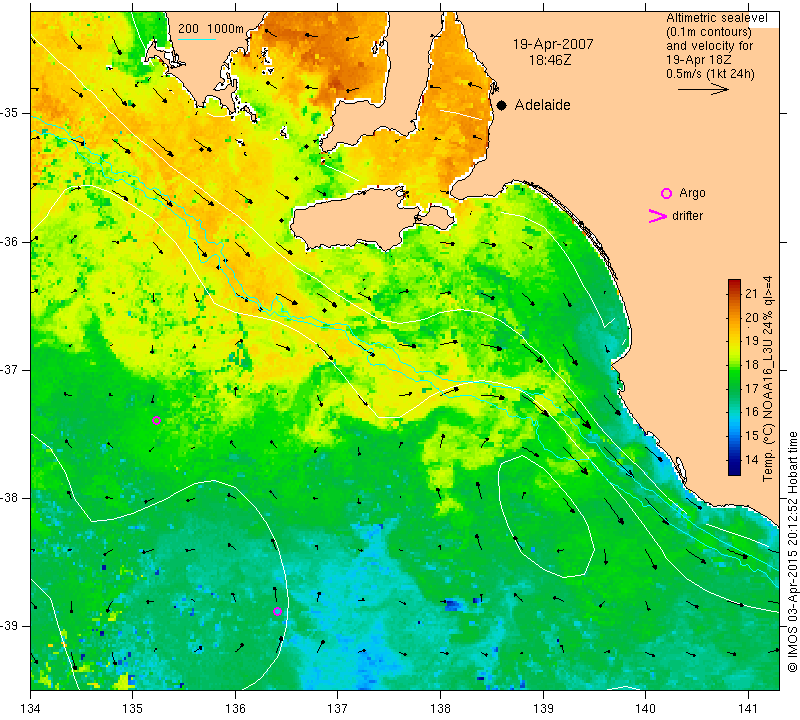Screen dimensions: 800x720
Task: Click latitude axis label -39
Action: [10, 626]
